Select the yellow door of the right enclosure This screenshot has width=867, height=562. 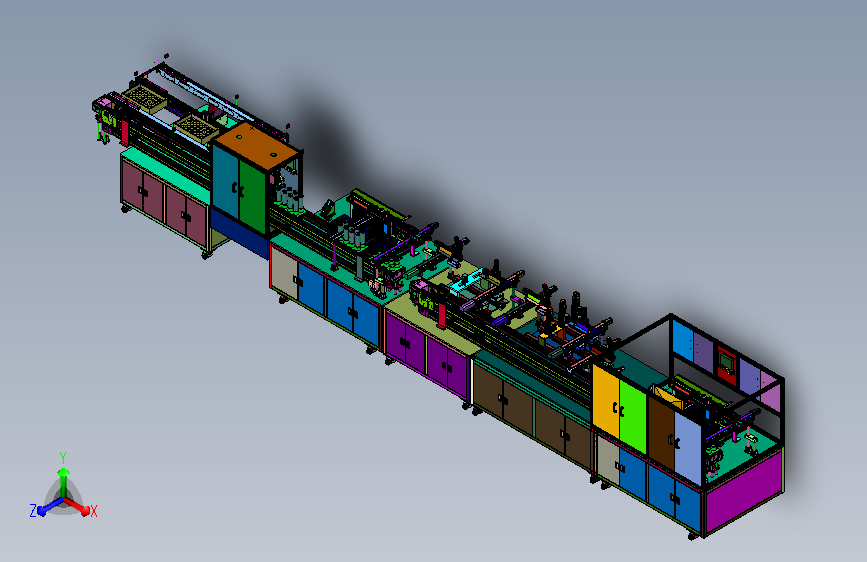(x=606, y=403)
